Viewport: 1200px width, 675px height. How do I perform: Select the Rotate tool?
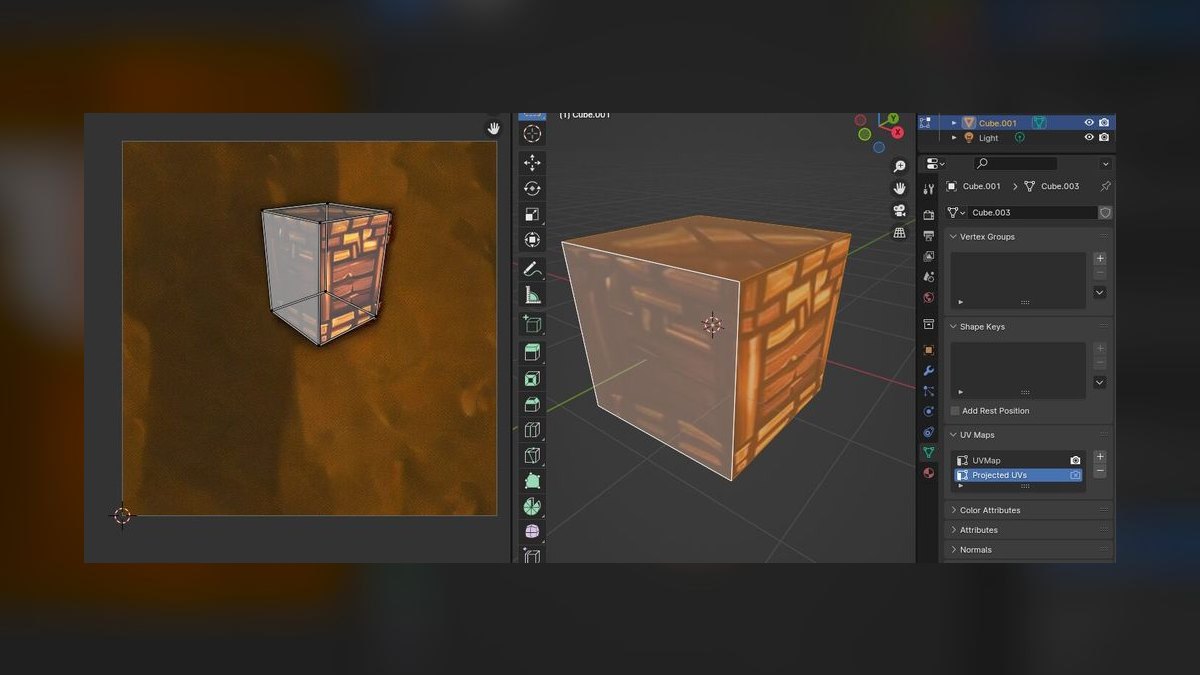pos(532,188)
